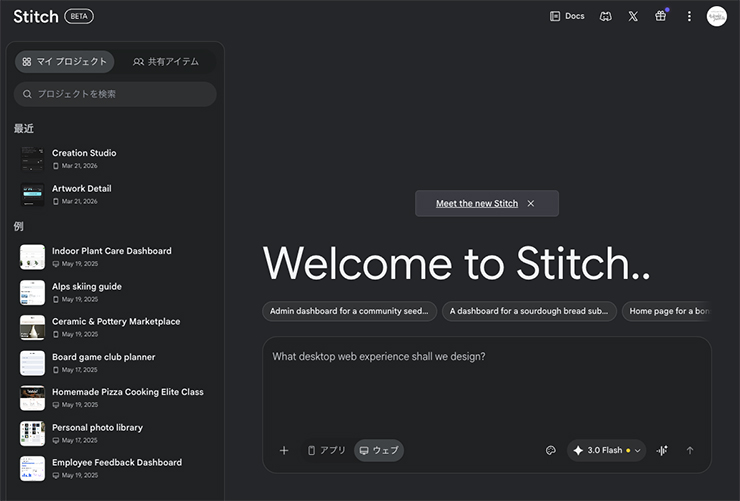Open Employee Feedback Dashboard example
Viewport: 740px width, 501px height.
[x=113, y=468]
